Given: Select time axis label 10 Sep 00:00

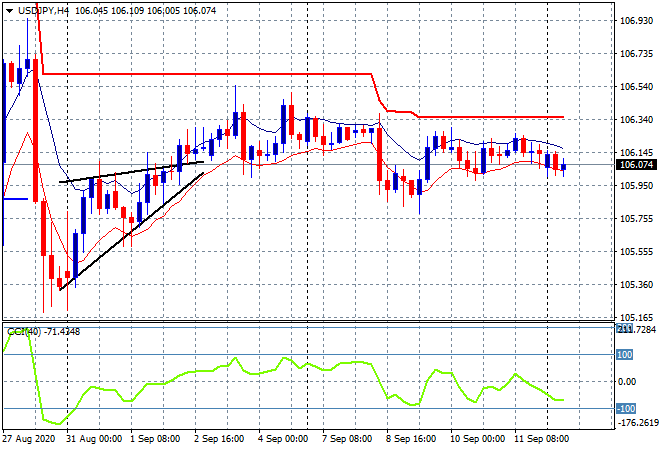Looking at the screenshot, I should (x=477, y=439).
